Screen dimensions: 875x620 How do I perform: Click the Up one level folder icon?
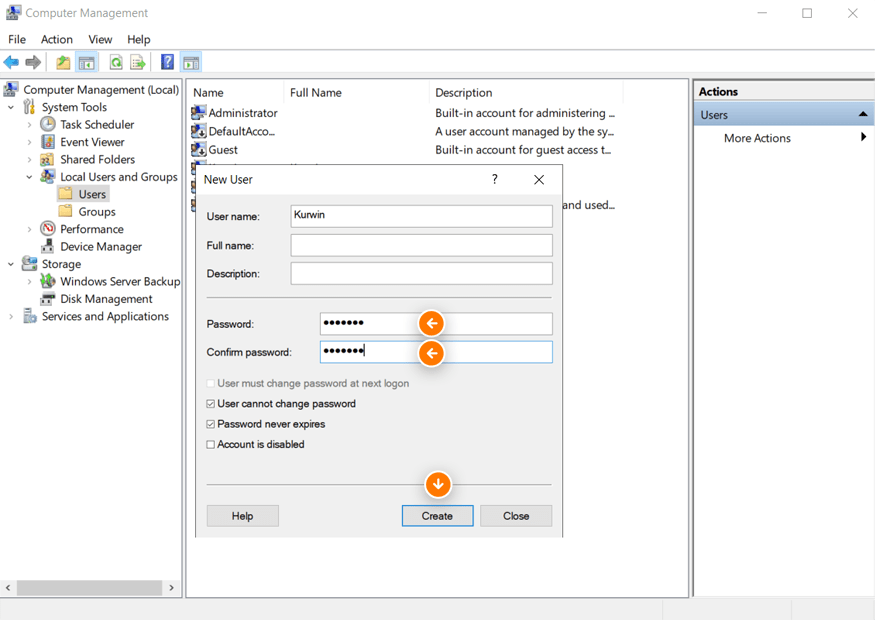click(62, 61)
